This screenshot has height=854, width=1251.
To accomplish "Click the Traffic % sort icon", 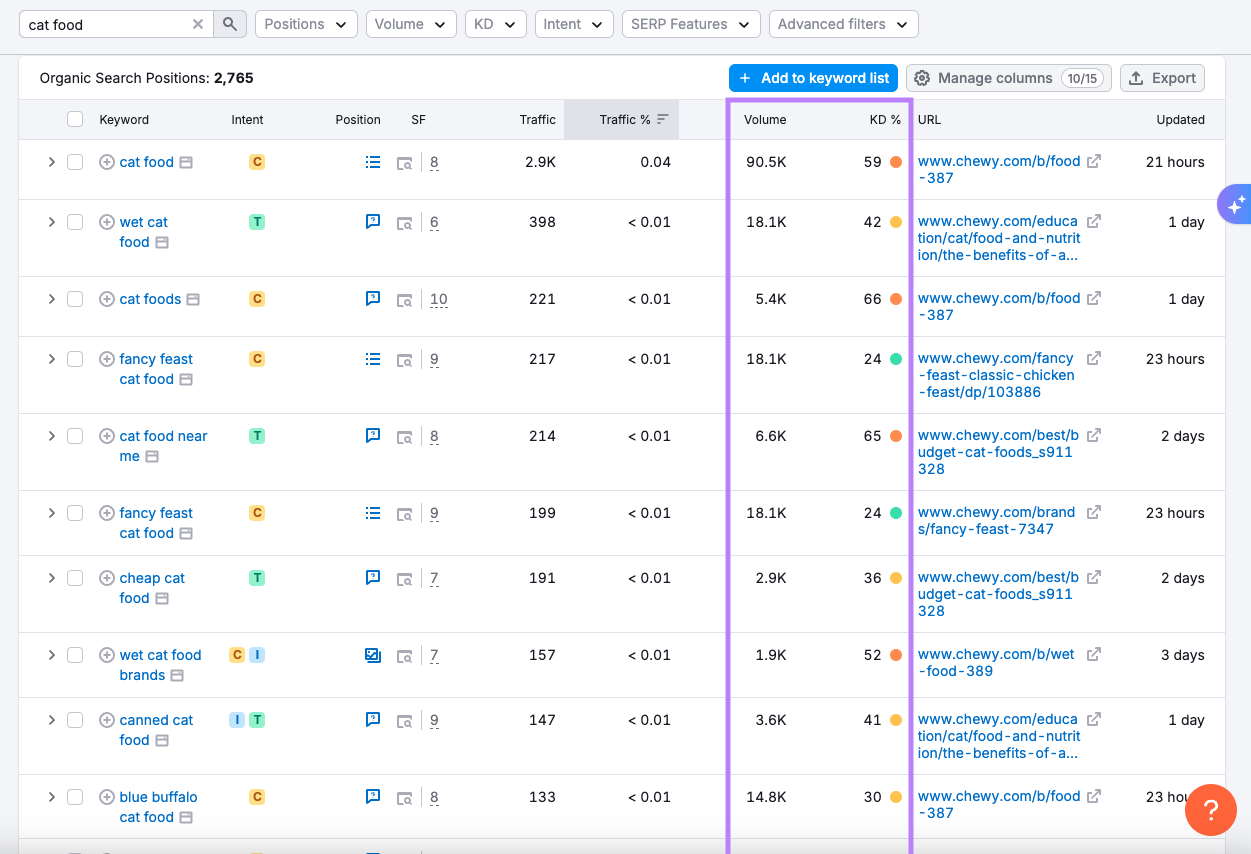I will [x=662, y=119].
